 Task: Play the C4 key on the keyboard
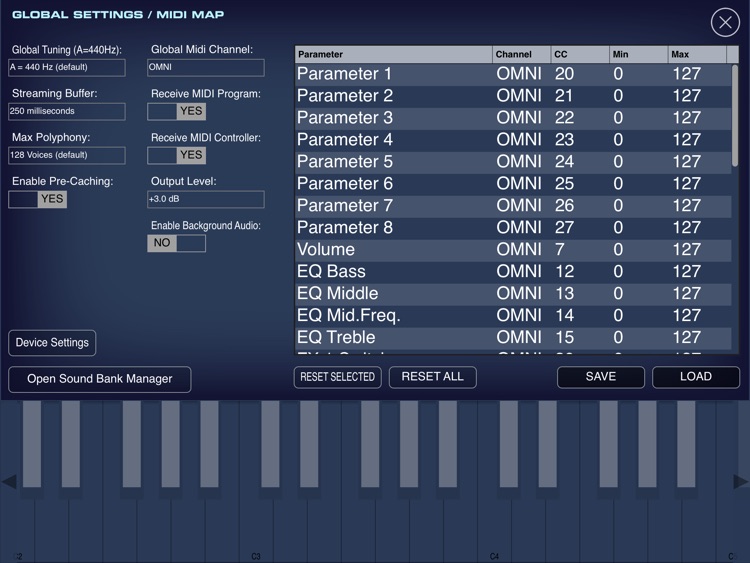[x=495, y=531]
